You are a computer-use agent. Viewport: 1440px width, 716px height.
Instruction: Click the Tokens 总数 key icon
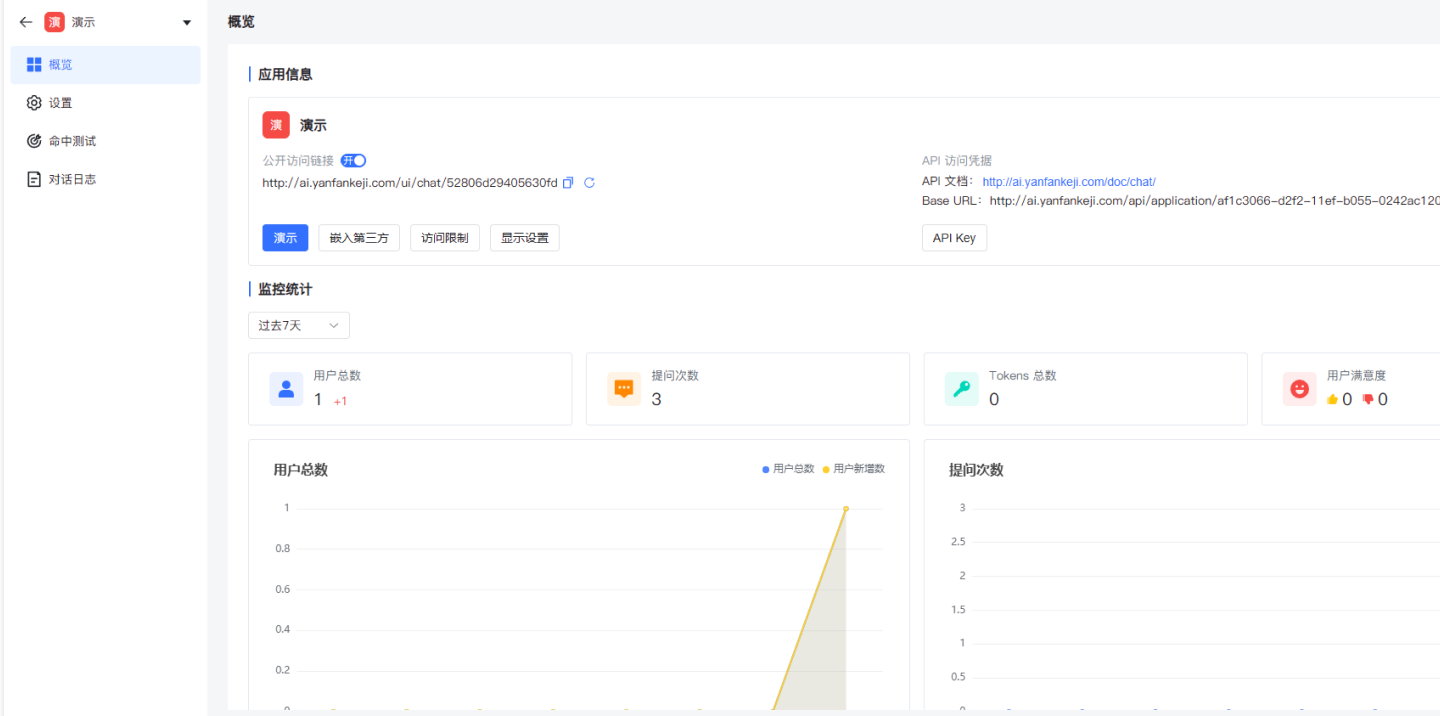962,389
